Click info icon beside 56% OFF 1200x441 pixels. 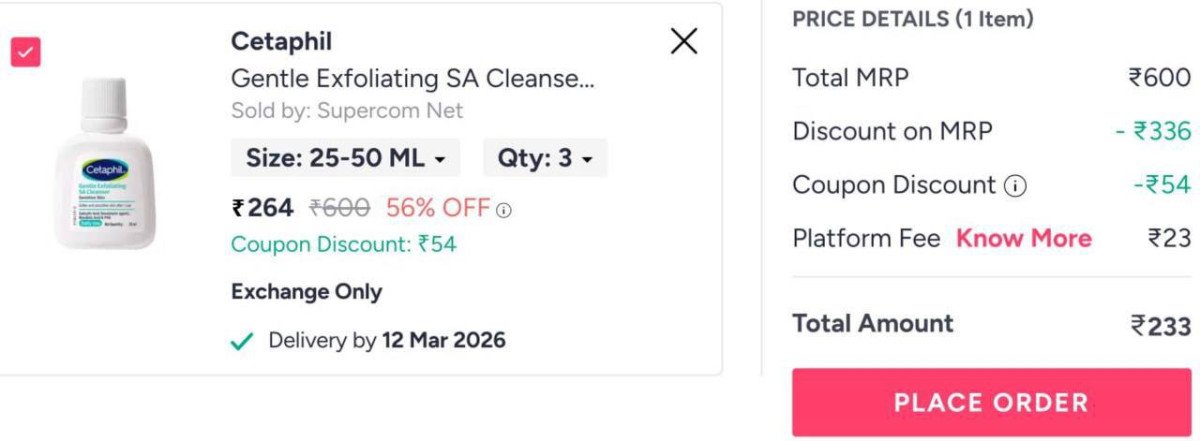pyautogui.click(x=504, y=210)
